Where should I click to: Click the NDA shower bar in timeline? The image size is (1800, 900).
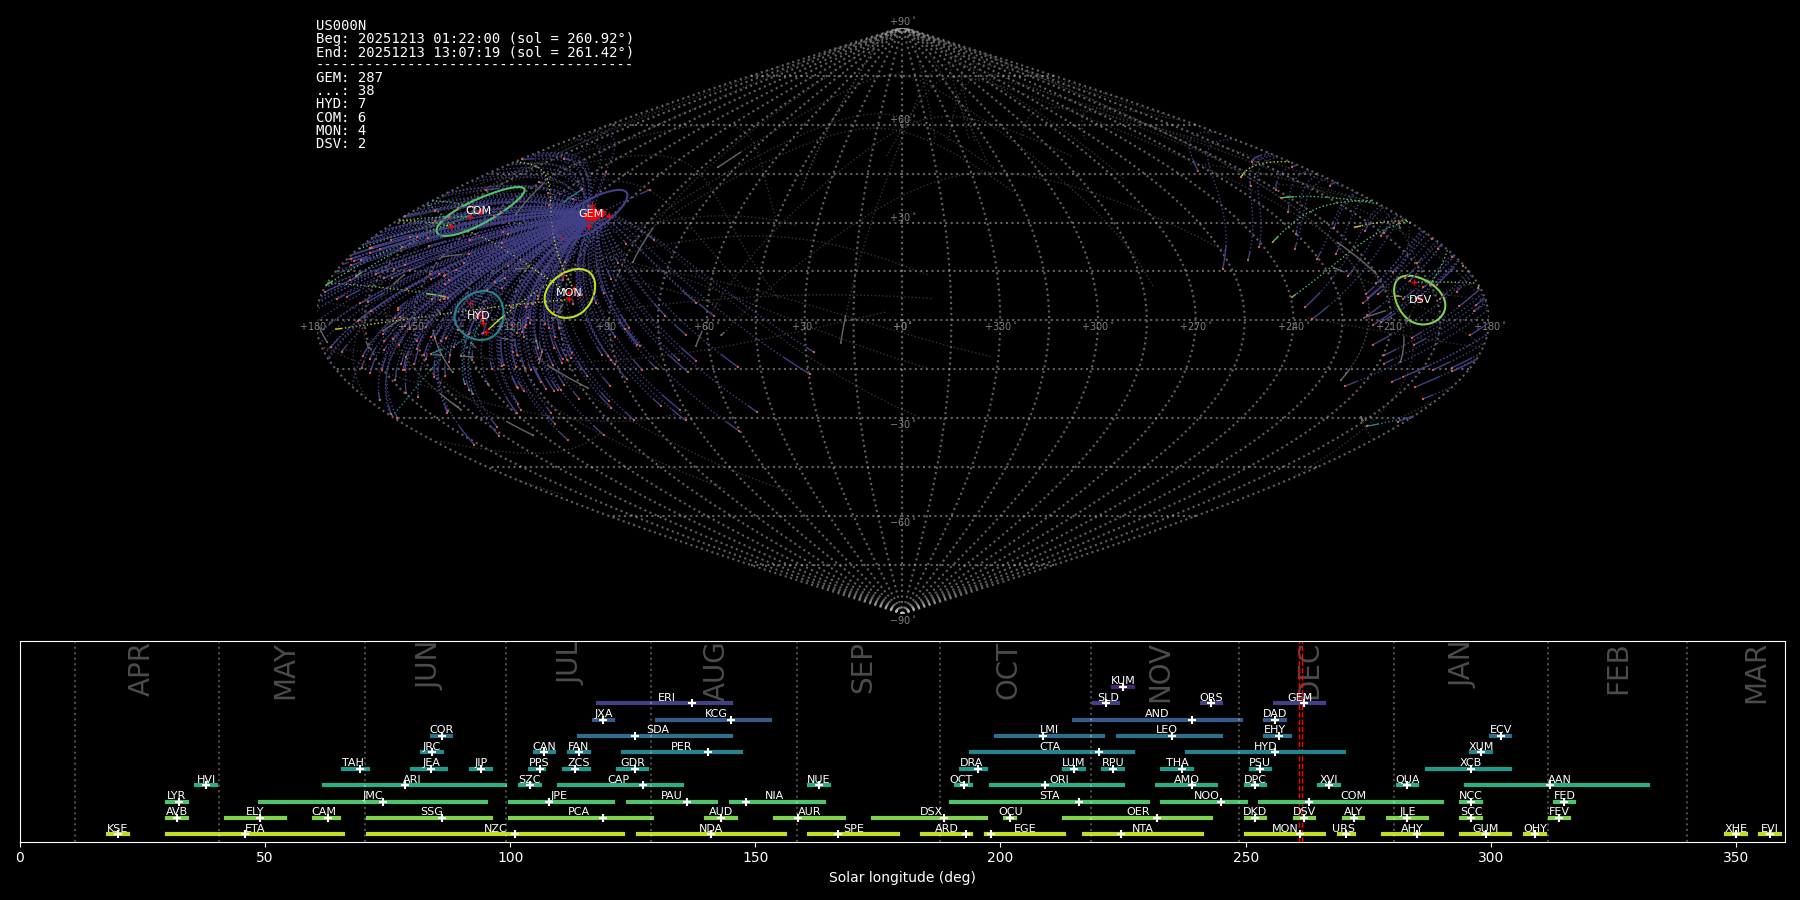[711, 834]
